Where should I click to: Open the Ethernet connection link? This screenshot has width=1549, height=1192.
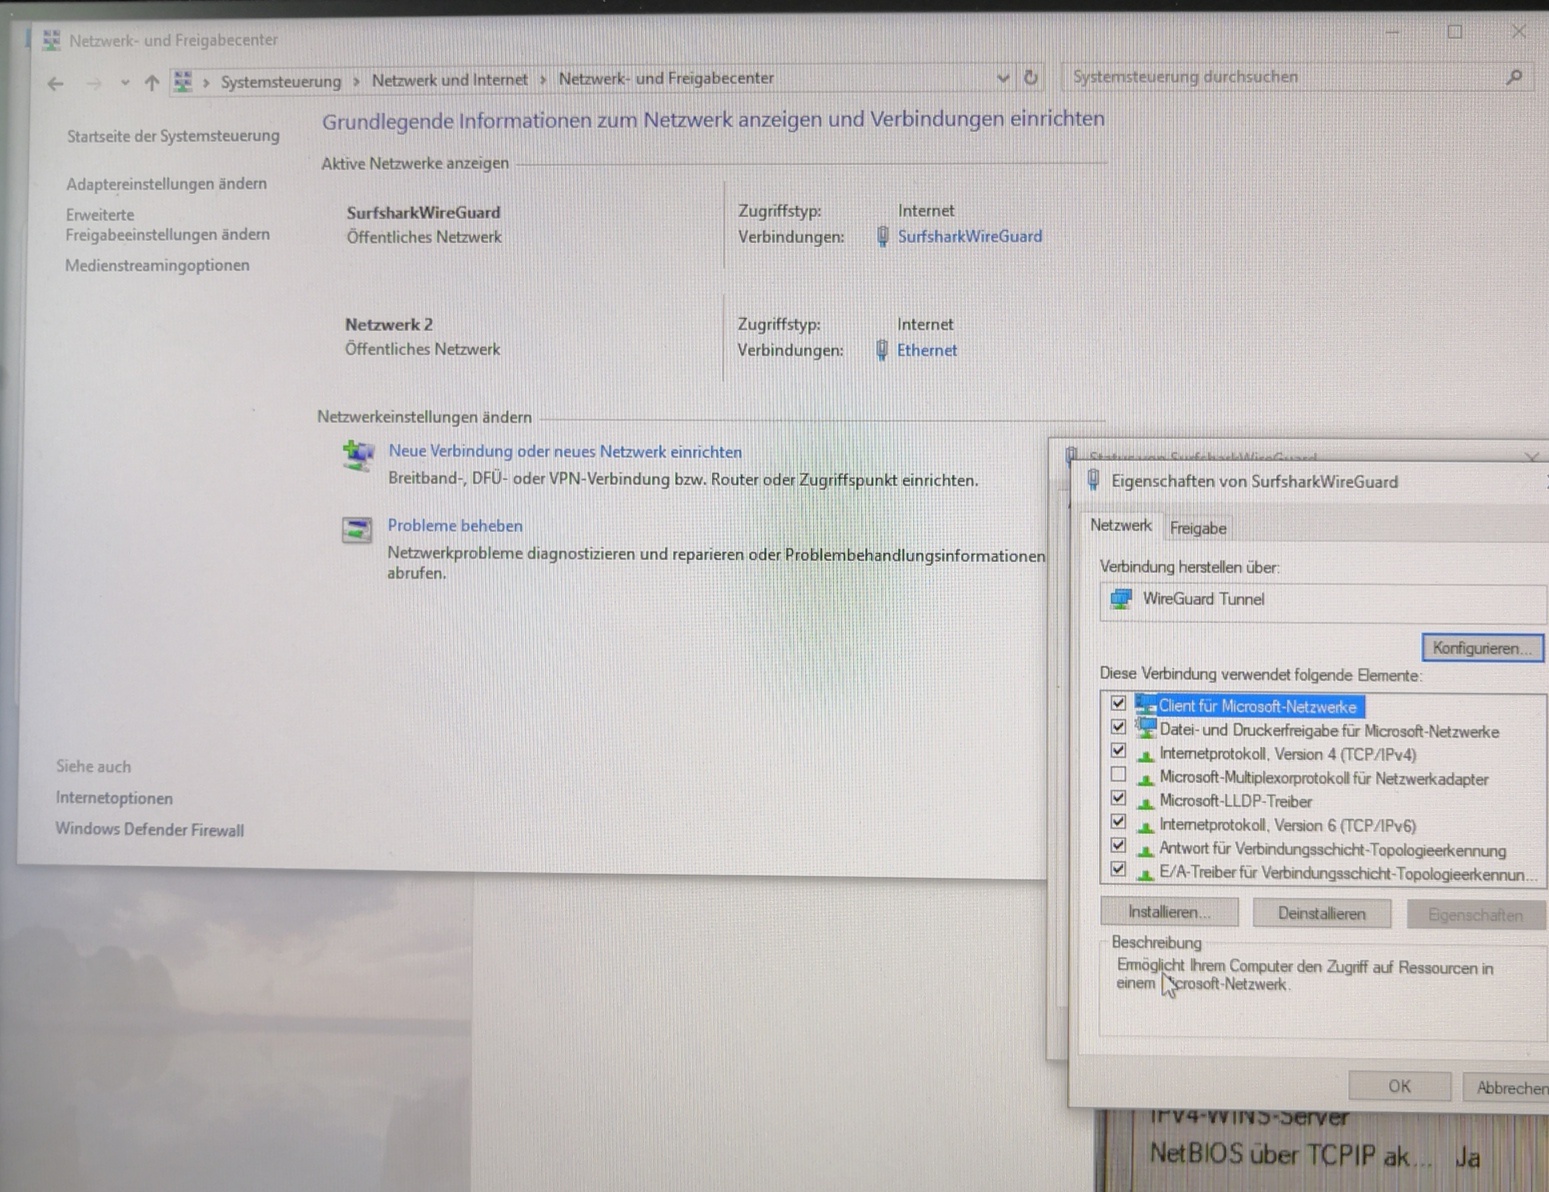click(x=927, y=351)
